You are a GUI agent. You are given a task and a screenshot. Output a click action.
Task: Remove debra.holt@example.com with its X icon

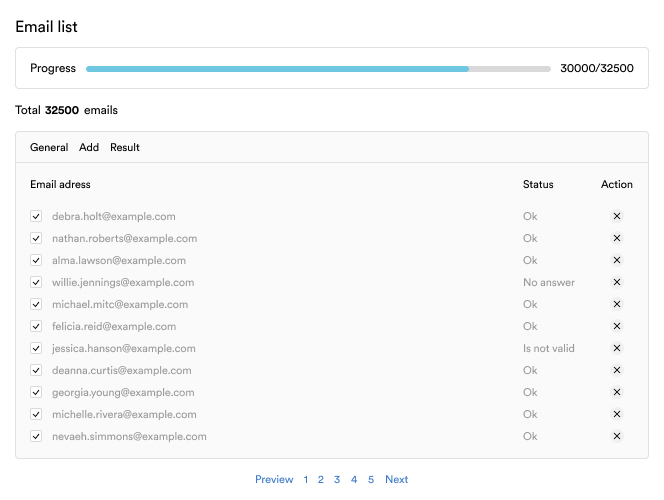tap(617, 216)
